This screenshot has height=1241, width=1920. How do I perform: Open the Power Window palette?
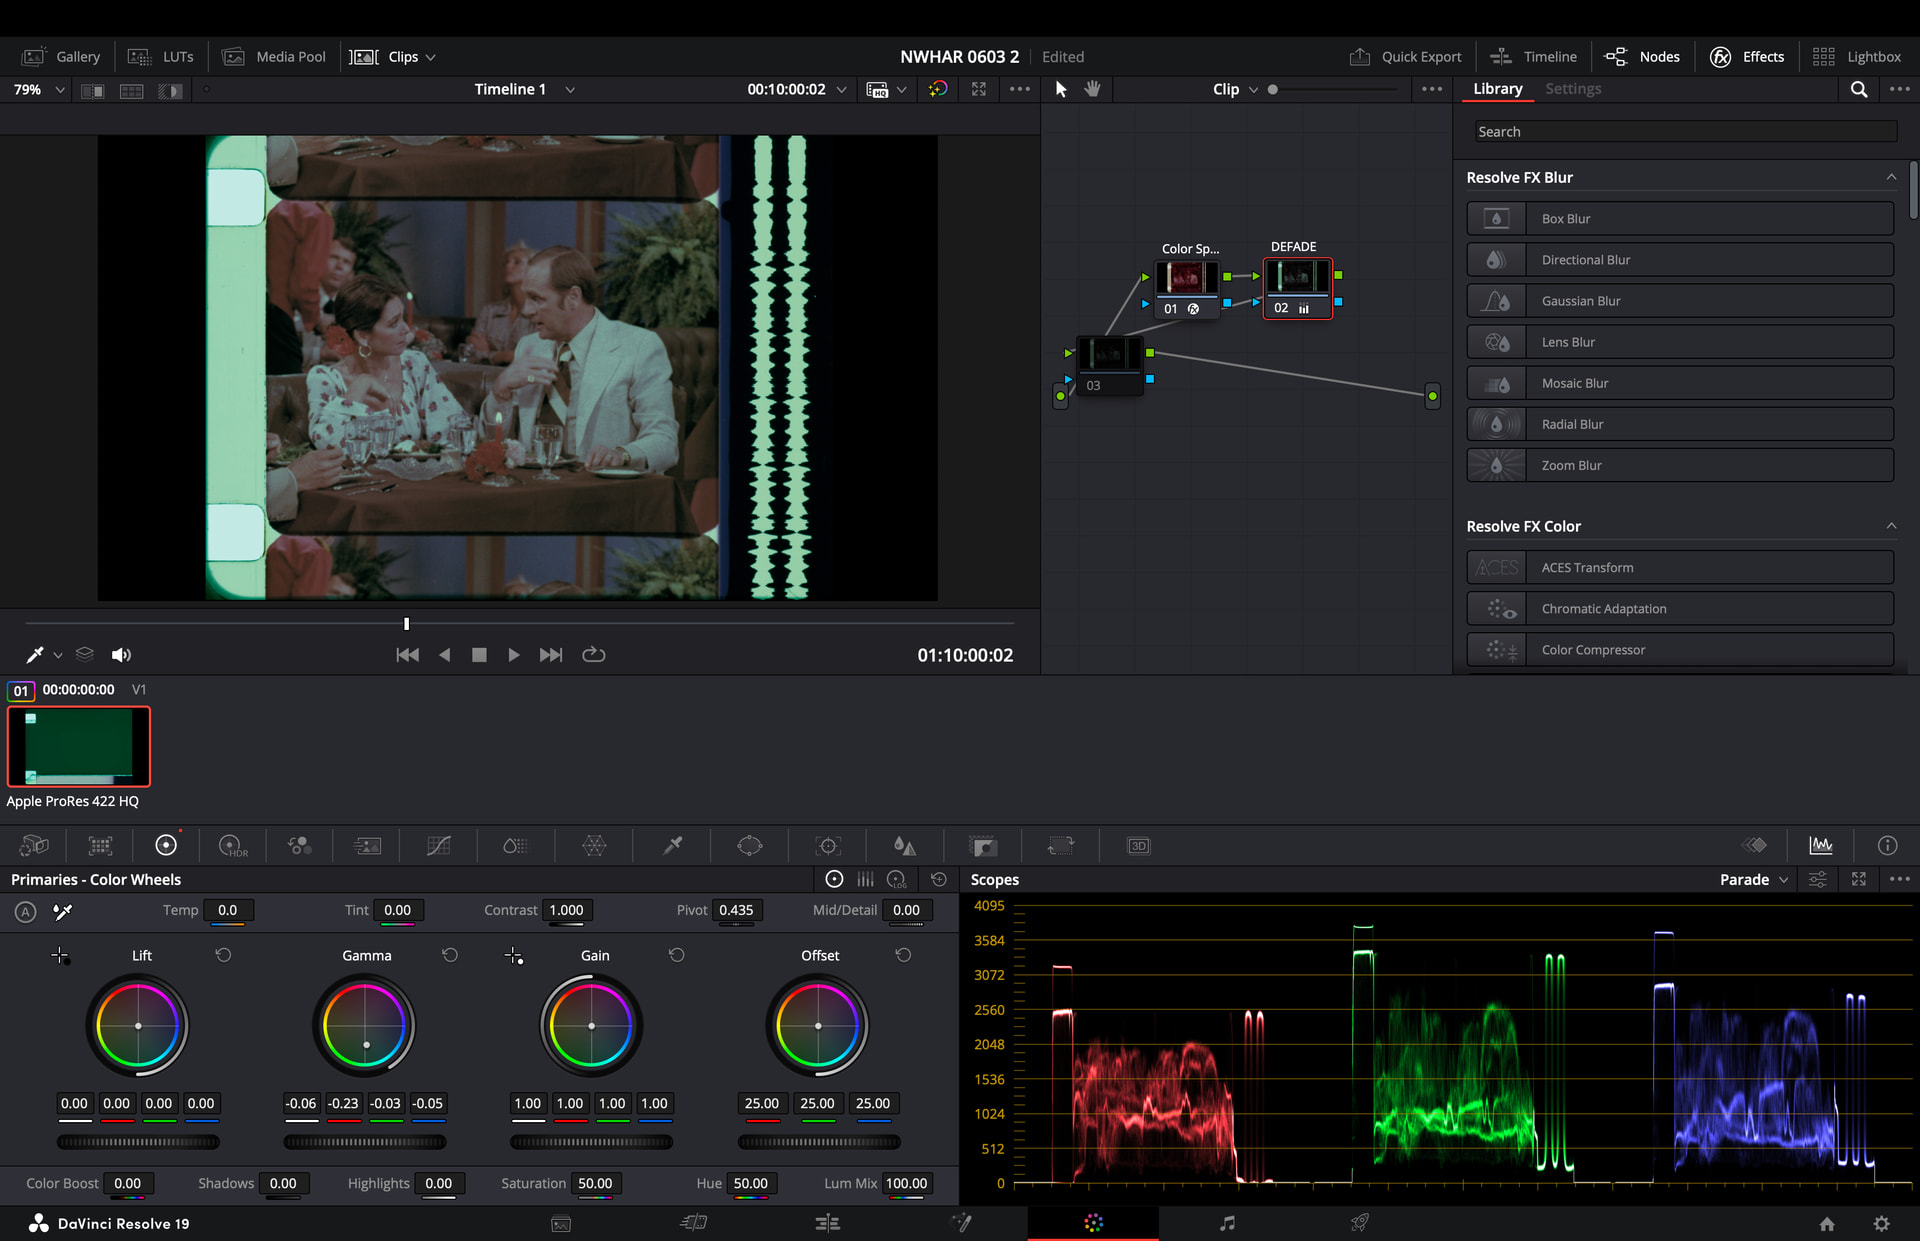point(749,846)
